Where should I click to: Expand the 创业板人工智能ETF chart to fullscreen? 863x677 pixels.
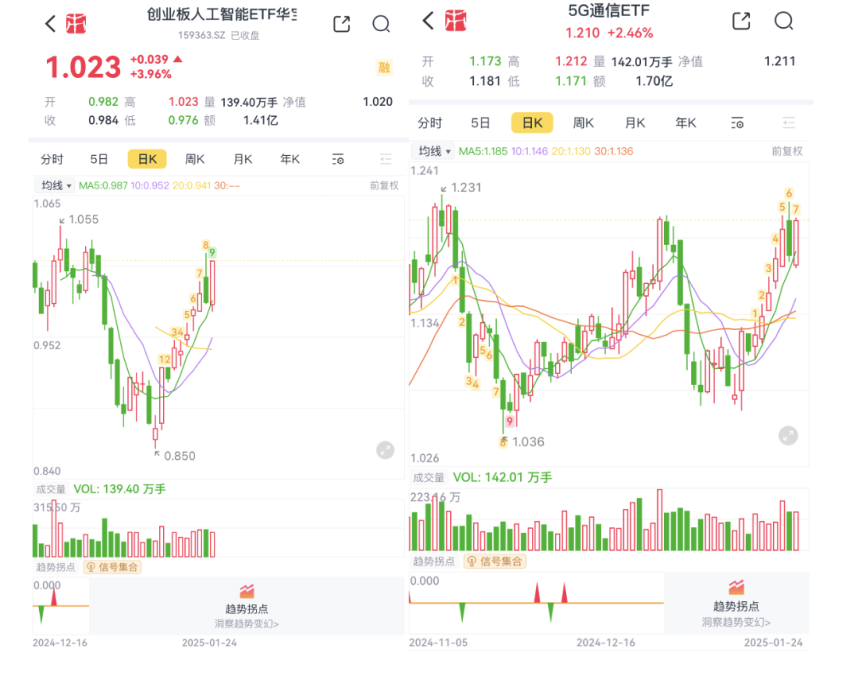[385, 450]
